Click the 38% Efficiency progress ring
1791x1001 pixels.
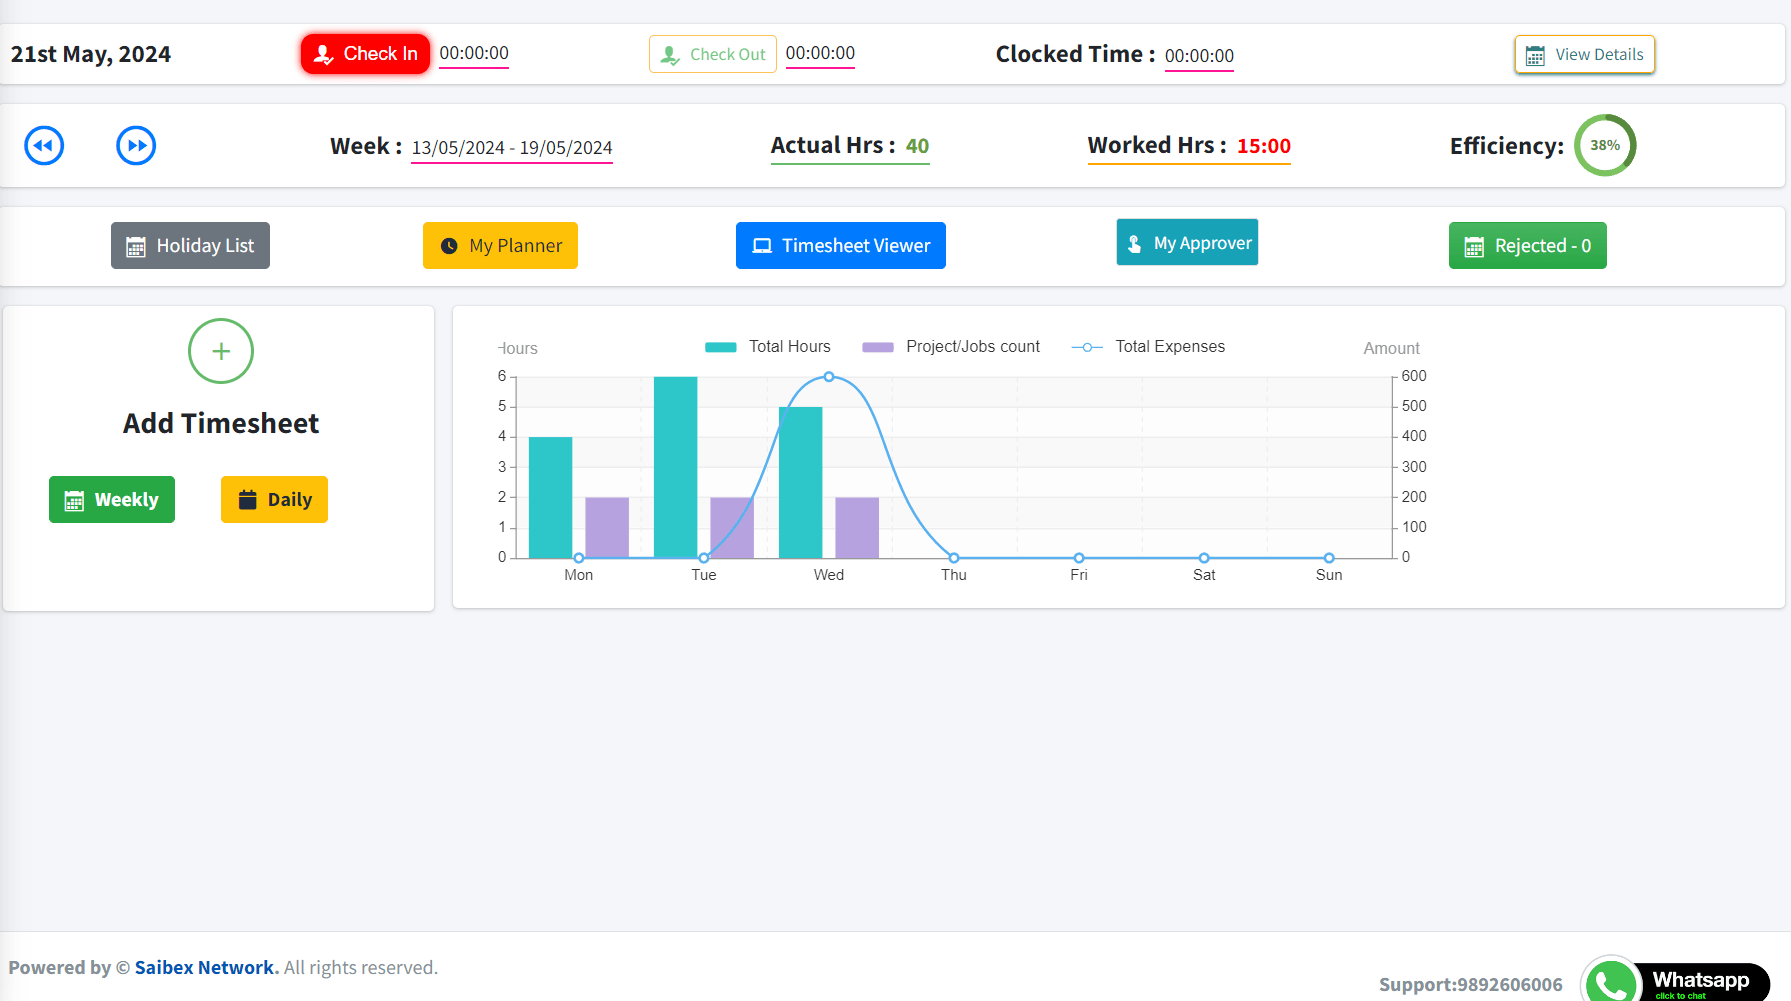[1605, 145]
